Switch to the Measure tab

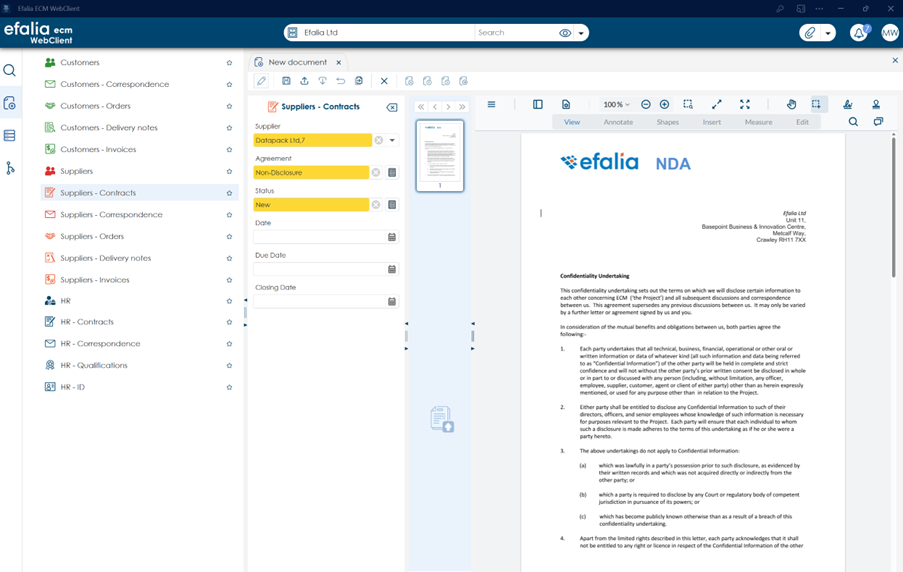(x=758, y=122)
